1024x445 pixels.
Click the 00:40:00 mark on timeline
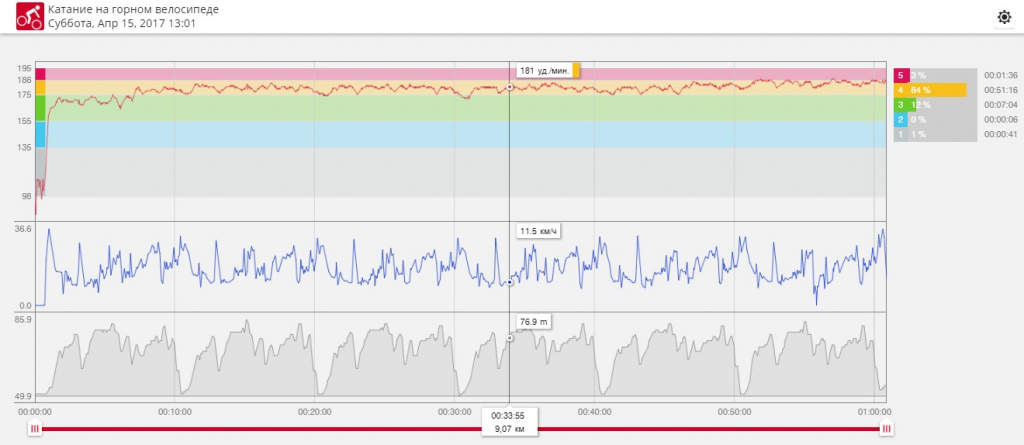click(594, 412)
